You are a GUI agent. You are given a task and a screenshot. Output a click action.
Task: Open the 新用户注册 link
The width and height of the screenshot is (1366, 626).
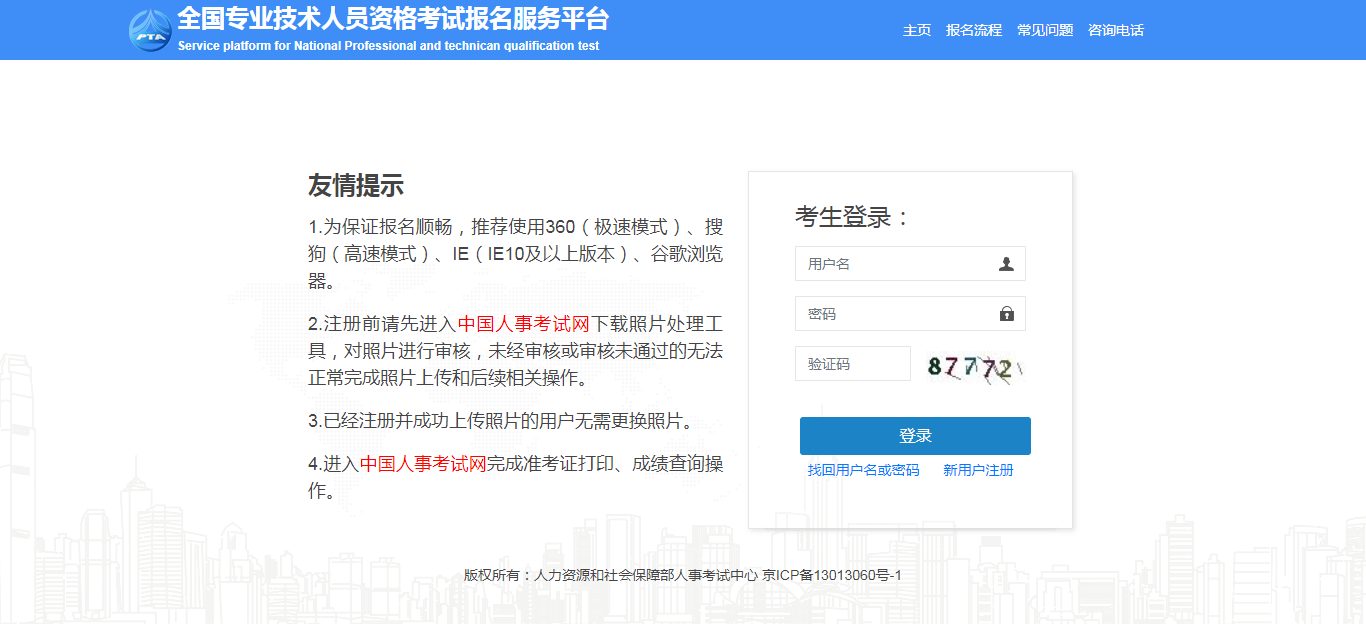point(978,470)
